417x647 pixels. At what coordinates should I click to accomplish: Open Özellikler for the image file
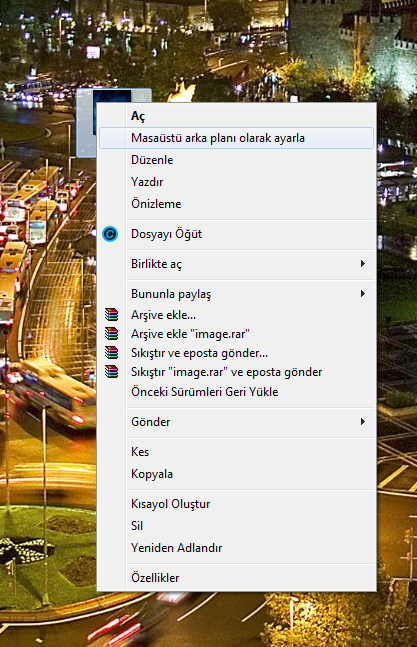236,578
